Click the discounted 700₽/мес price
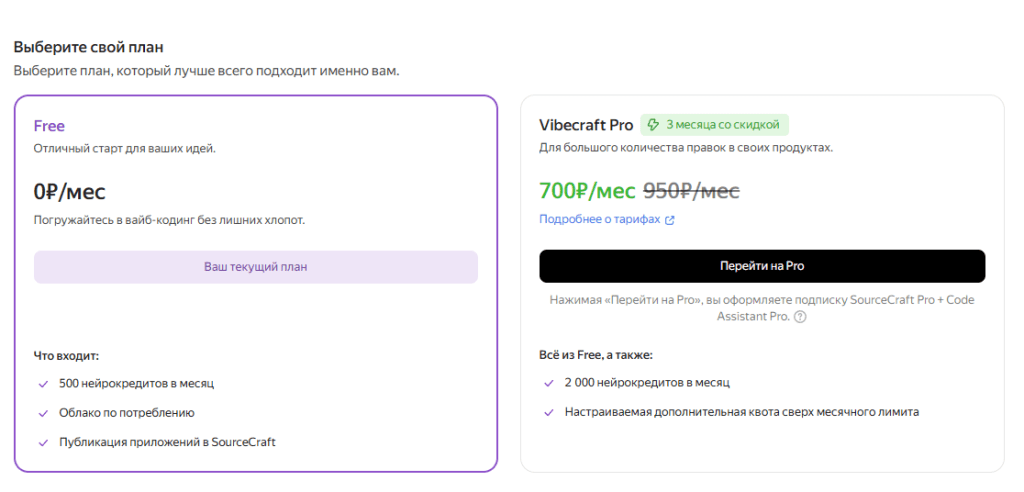Viewport: 1024px width, 492px height. click(x=587, y=191)
